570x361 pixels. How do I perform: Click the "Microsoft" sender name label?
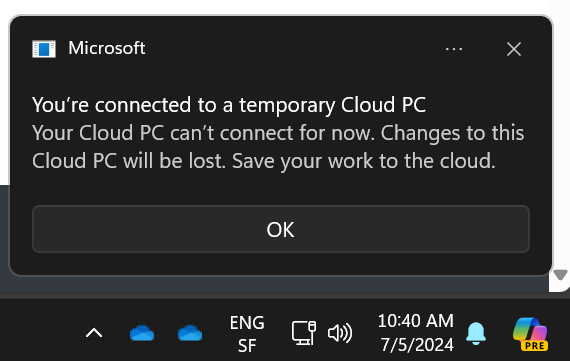[107, 48]
